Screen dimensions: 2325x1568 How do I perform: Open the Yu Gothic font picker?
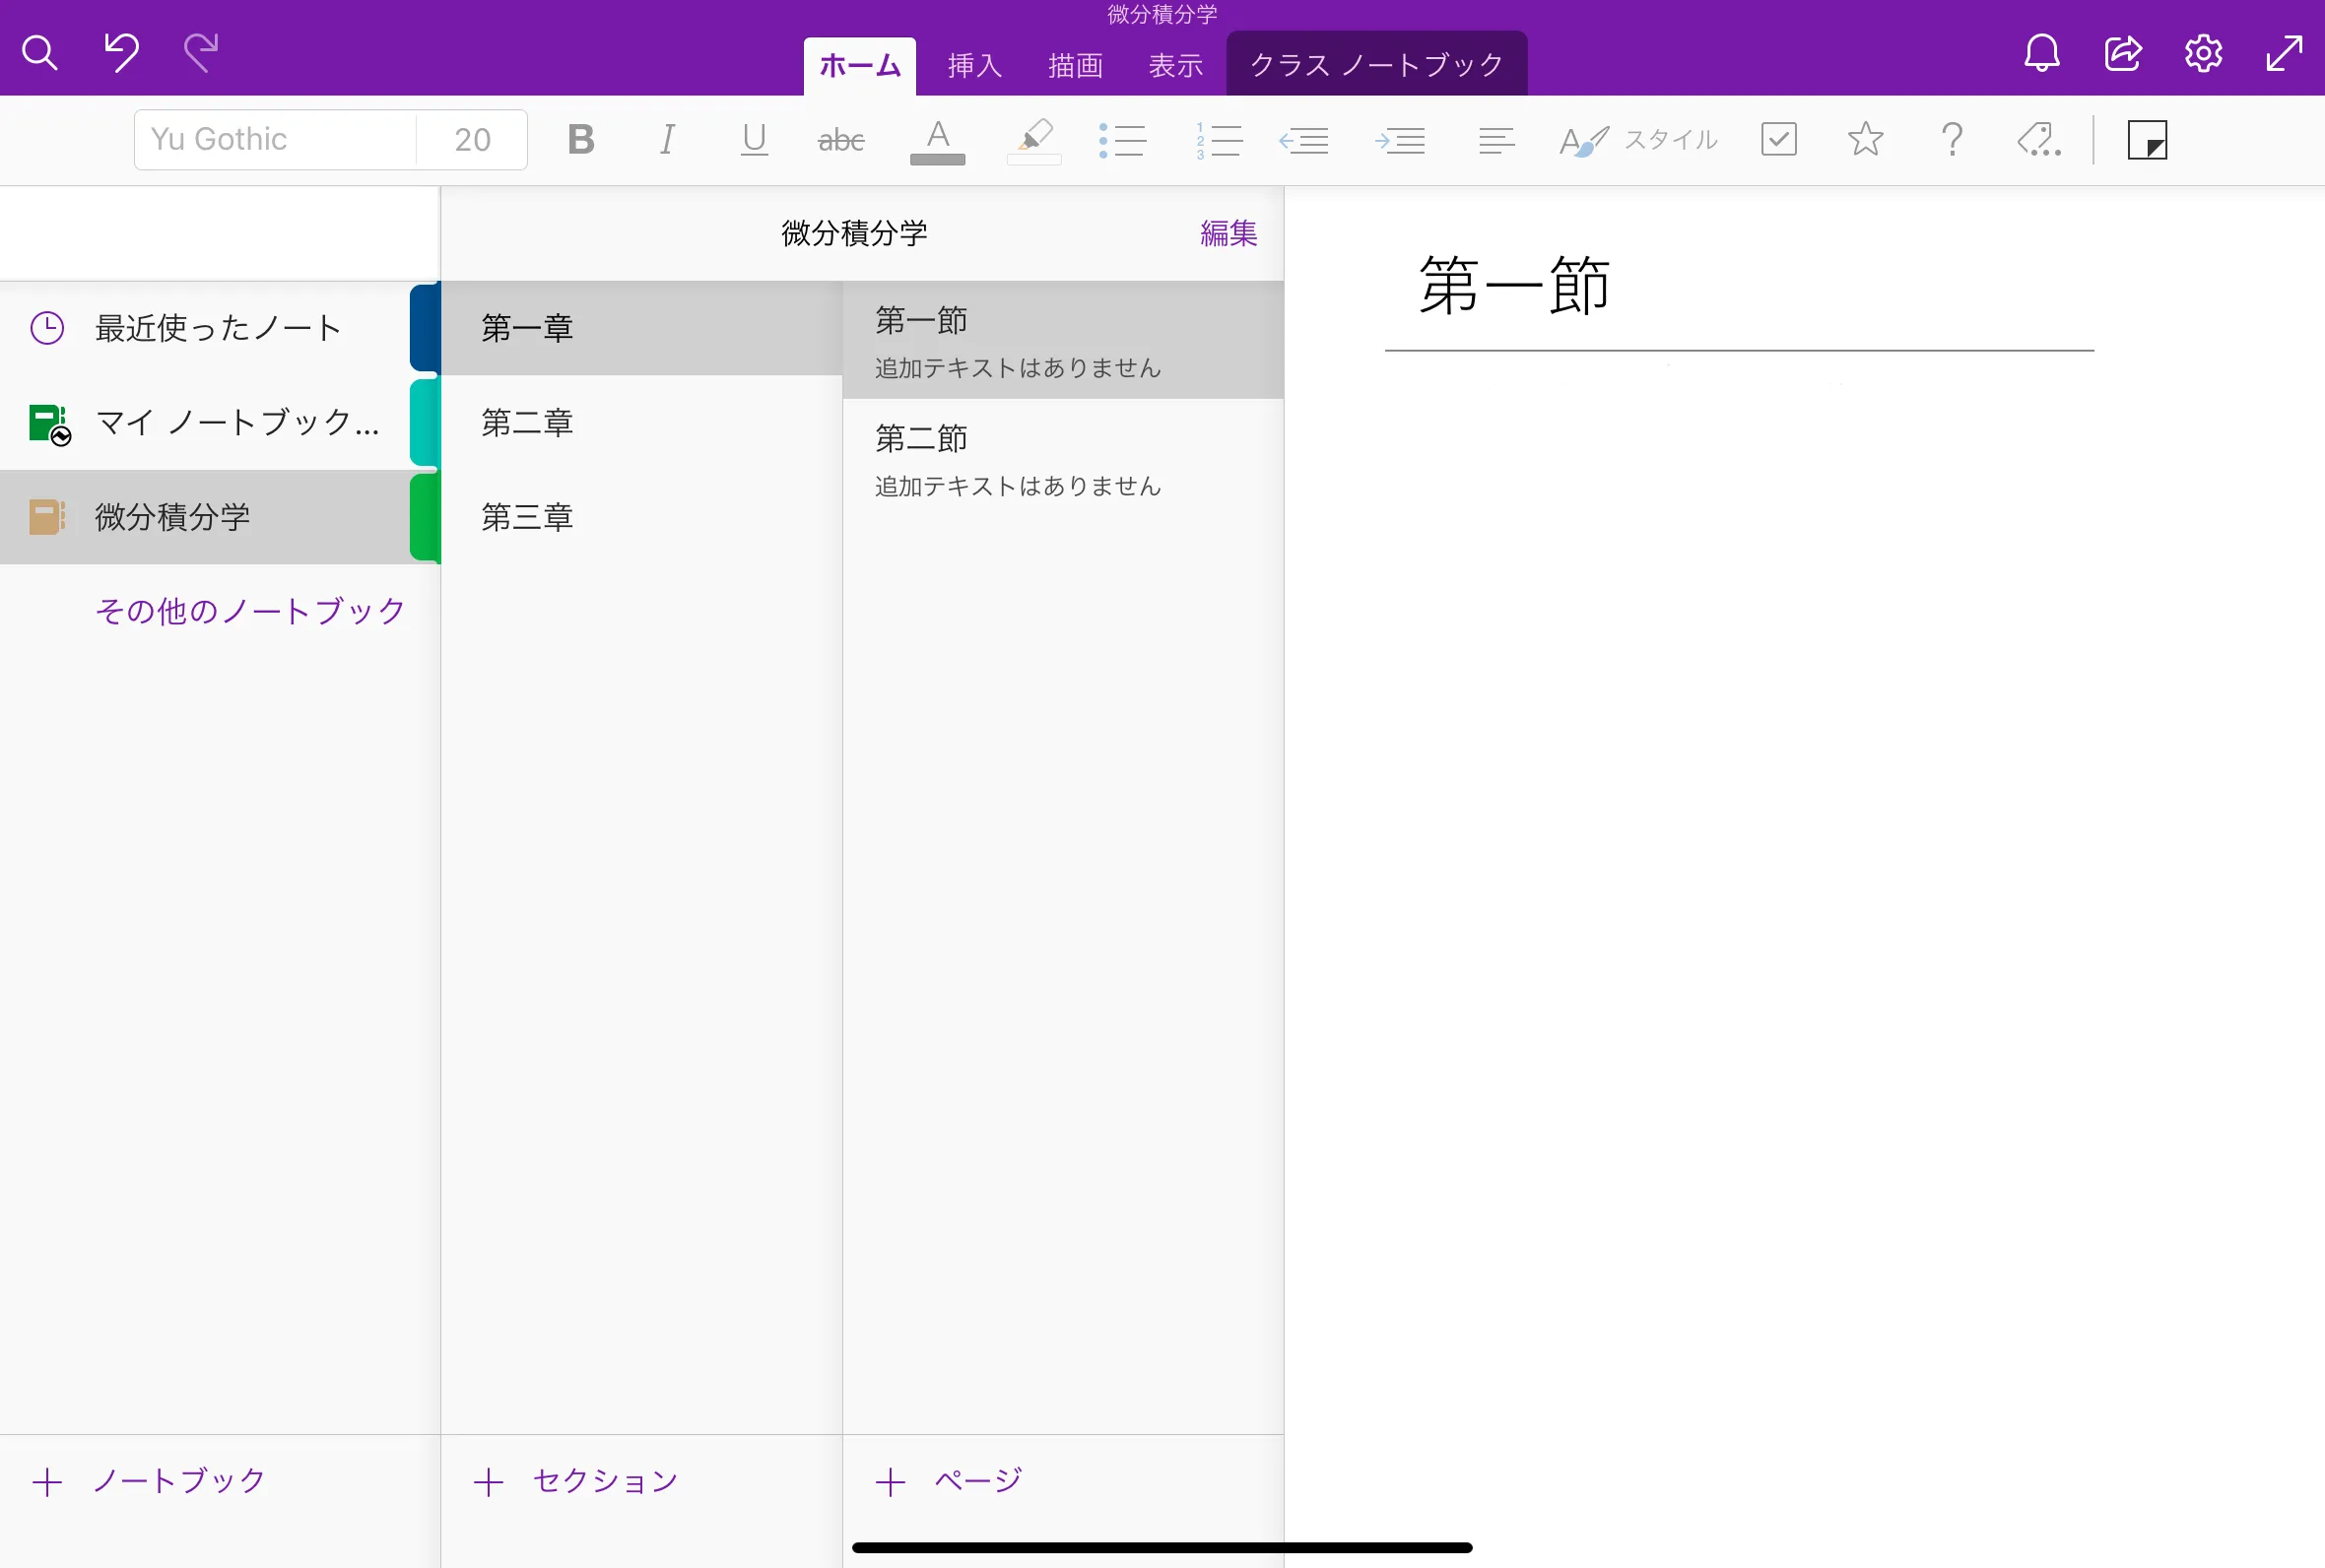(x=275, y=140)
